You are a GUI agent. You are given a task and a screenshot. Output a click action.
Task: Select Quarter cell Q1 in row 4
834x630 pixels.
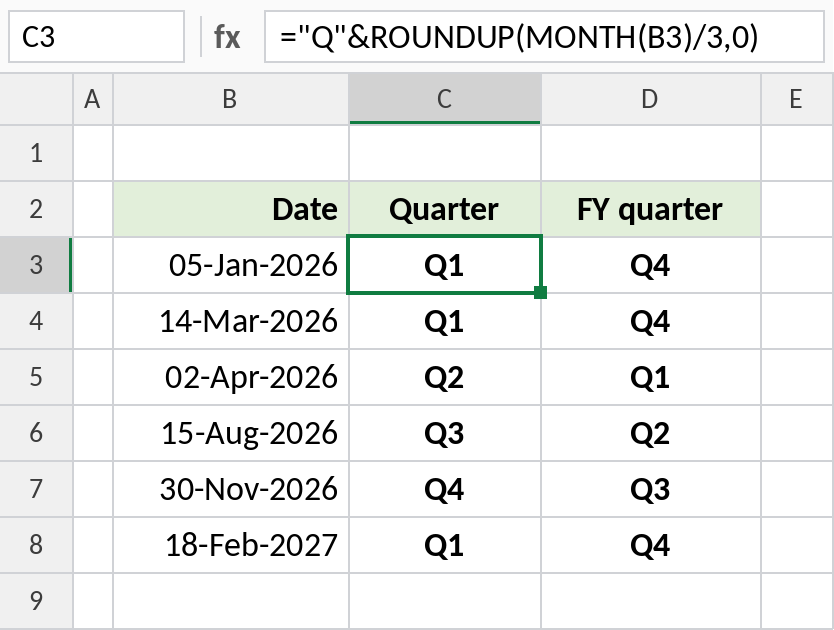click(x=445, y=321)
